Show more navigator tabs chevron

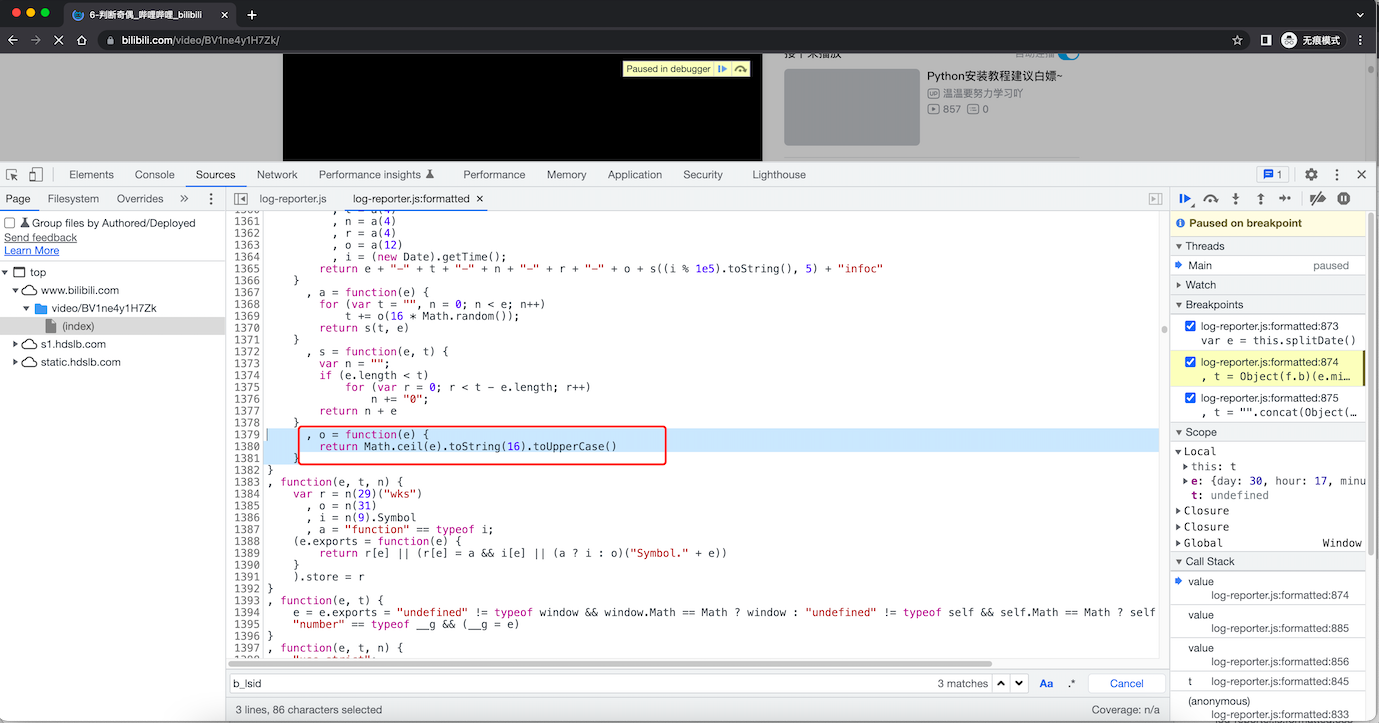pos(184,199)
